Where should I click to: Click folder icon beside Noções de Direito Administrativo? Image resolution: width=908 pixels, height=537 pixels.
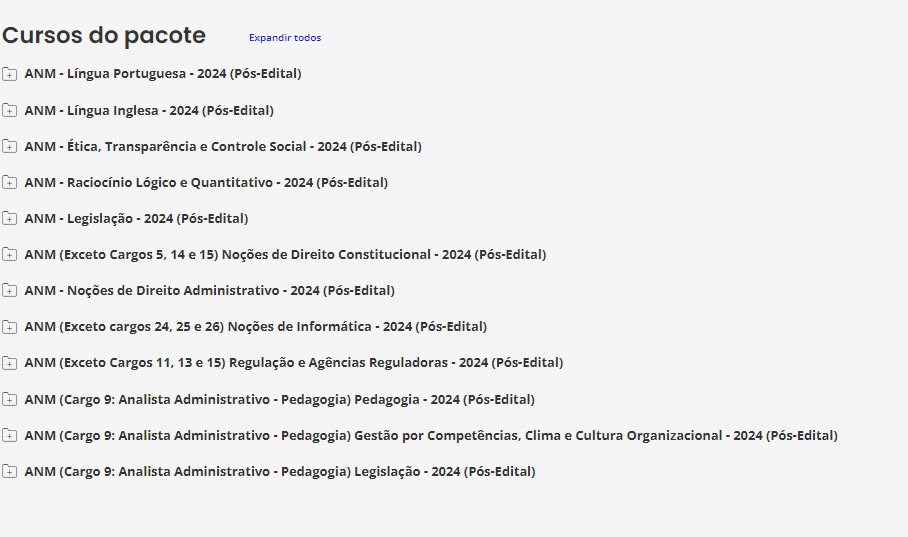pyautogui.click(x=9, y=291)
